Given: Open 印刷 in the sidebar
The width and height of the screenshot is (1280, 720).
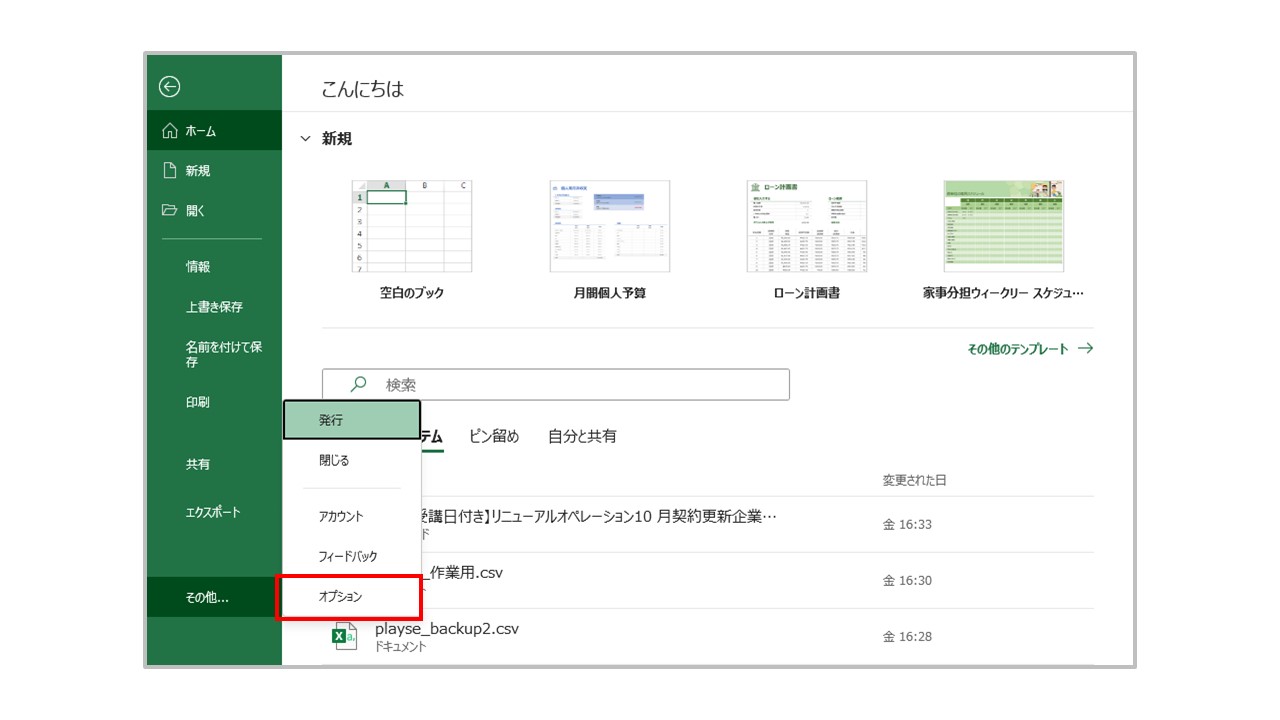Looking at the screenshot, I should point(214,403).
